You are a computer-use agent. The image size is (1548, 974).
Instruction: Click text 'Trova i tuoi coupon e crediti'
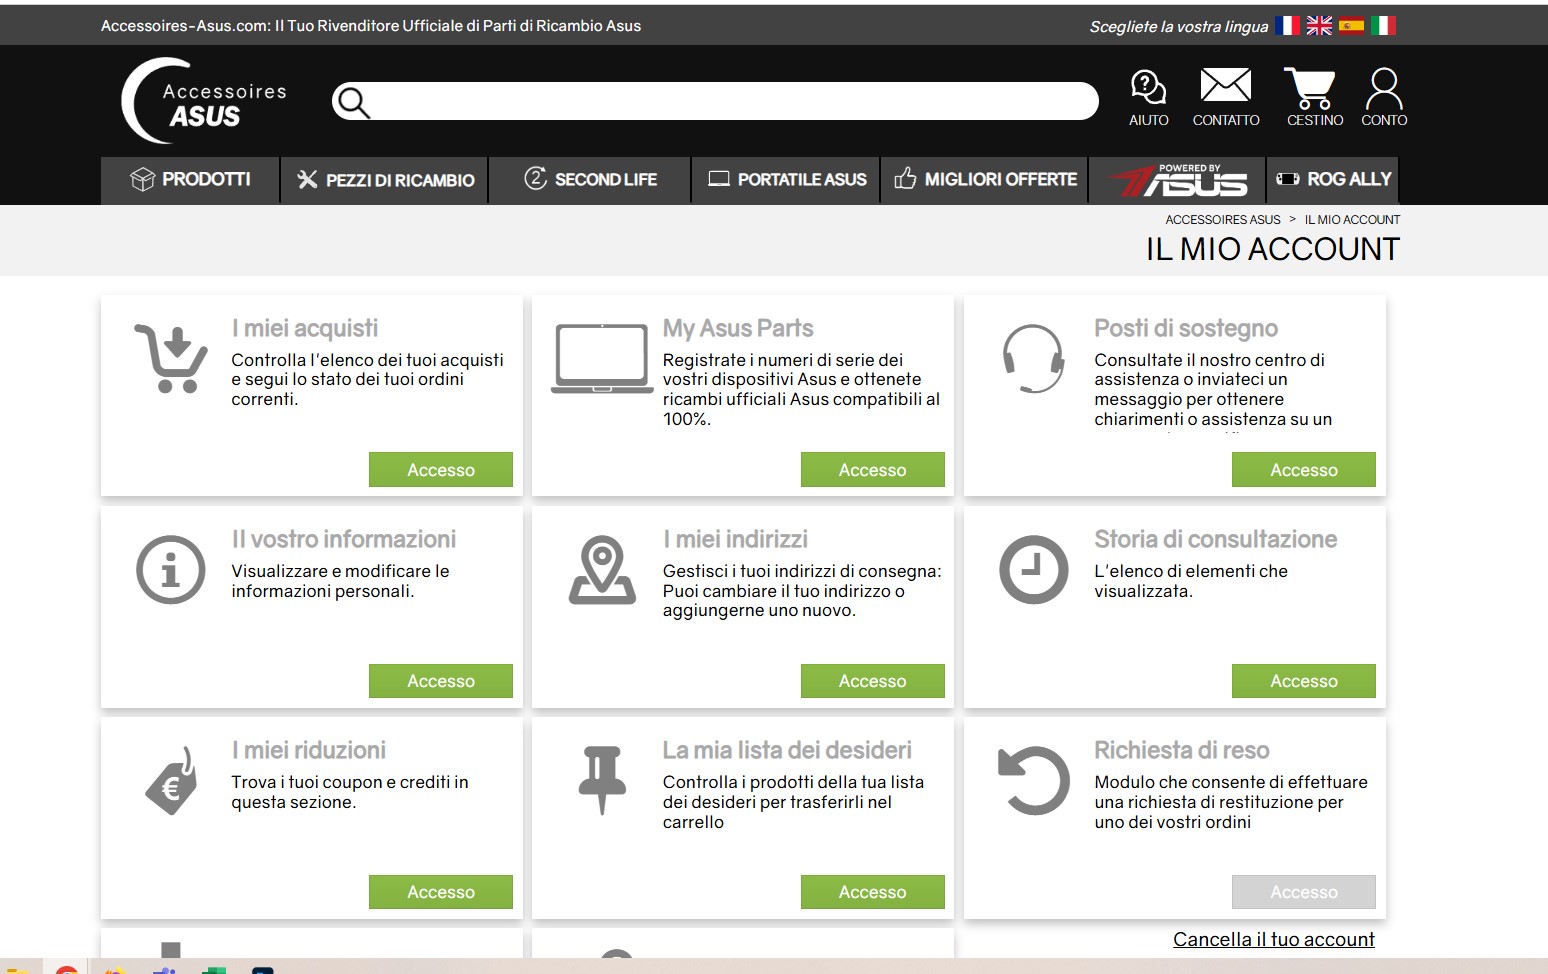350,792
